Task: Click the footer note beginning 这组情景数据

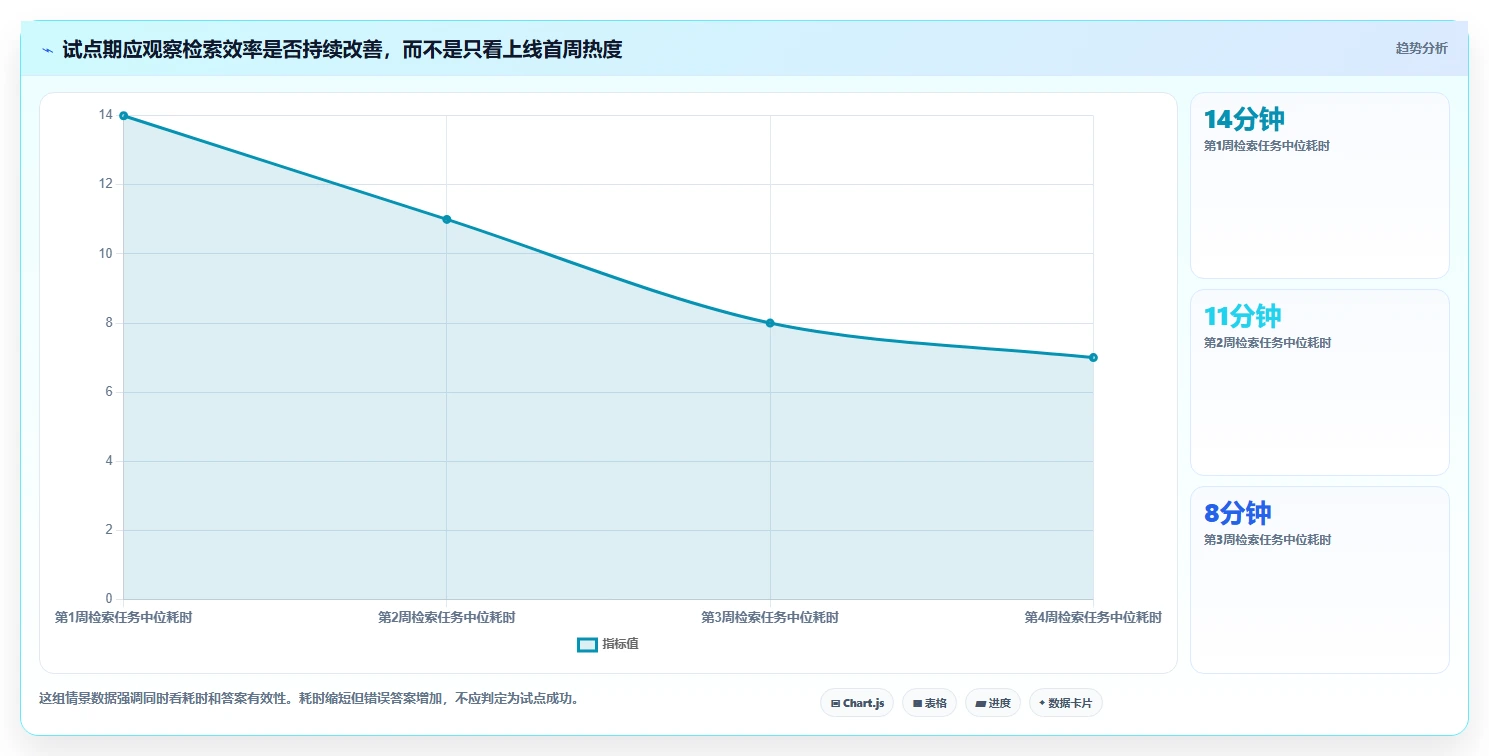Action: point(309,698)
